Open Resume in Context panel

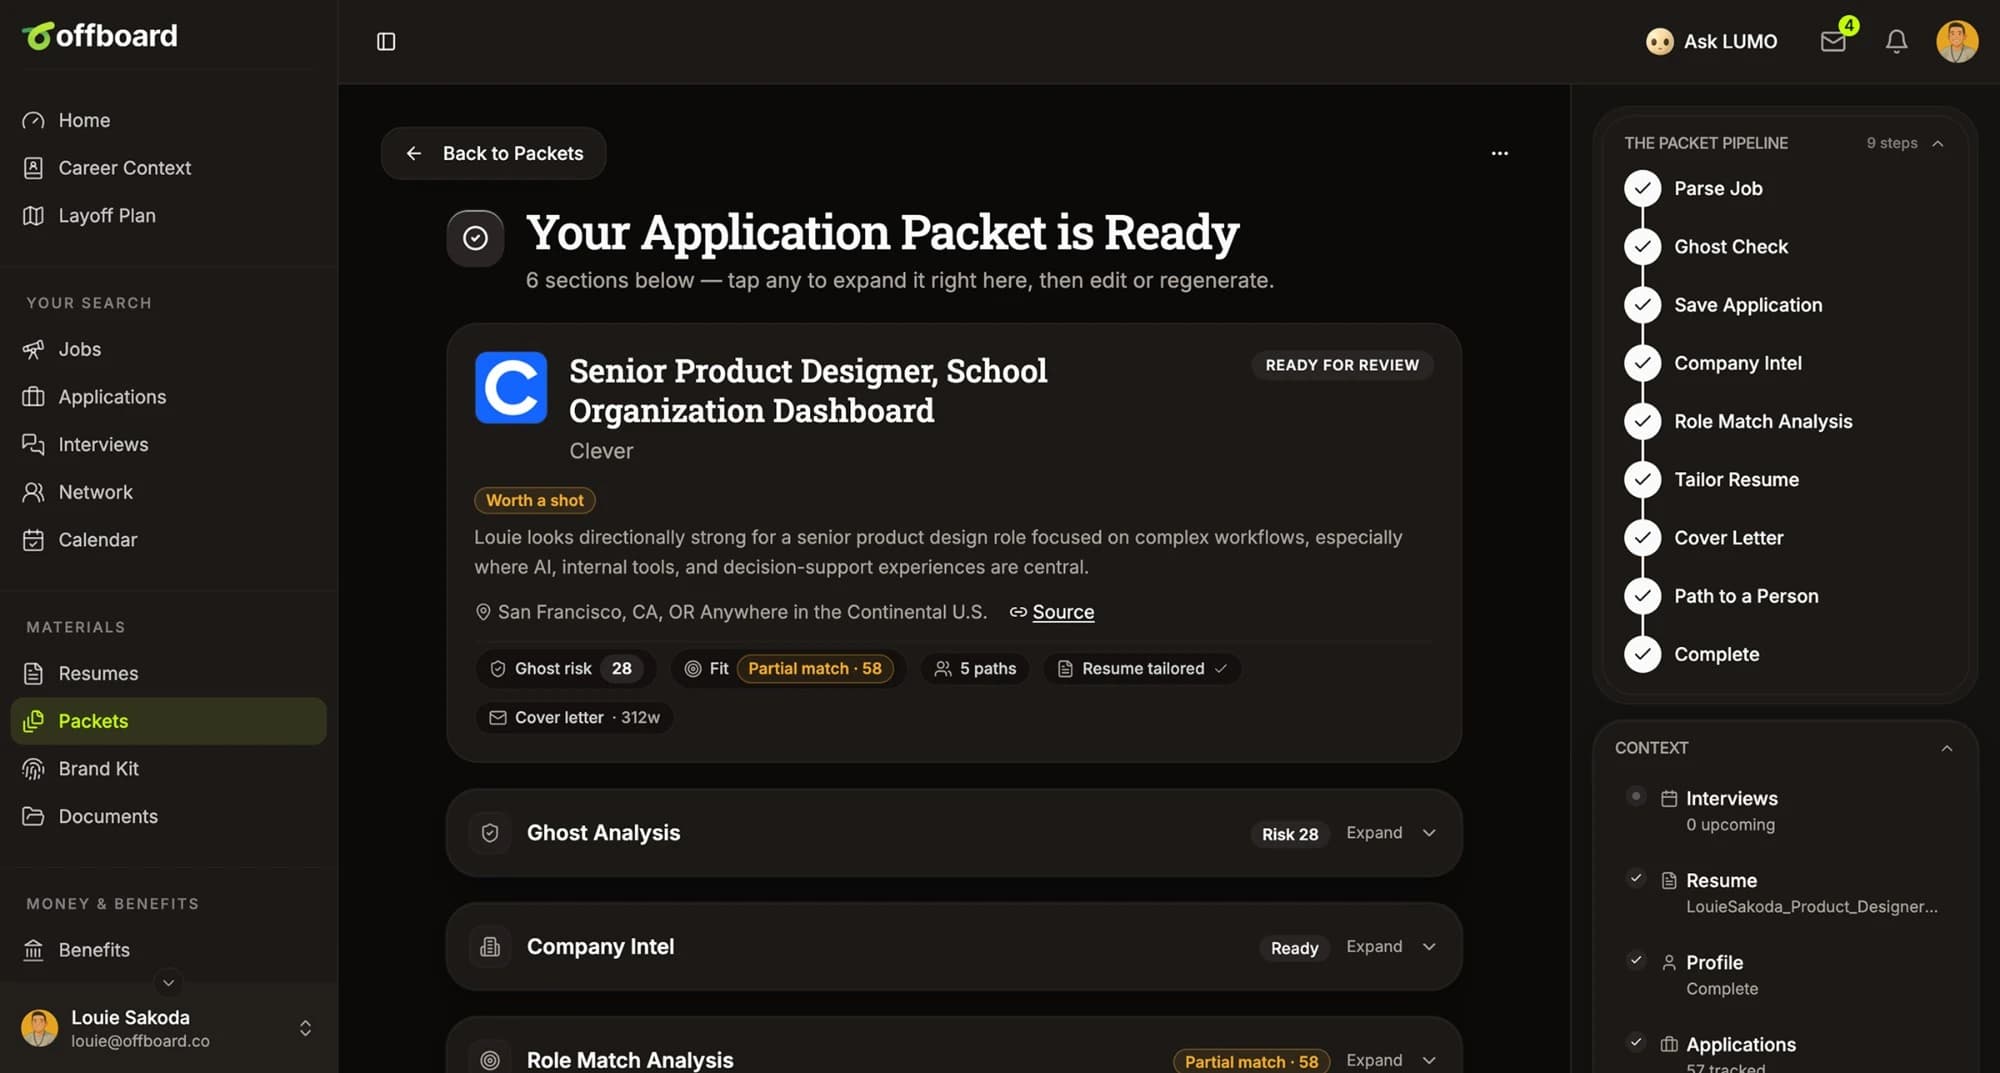tap(1785, 893)
